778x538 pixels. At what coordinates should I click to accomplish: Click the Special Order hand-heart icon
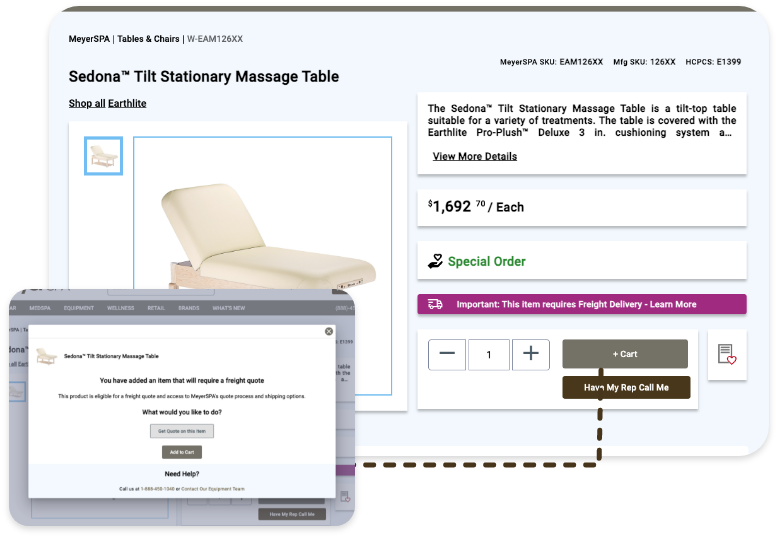(435, 261)
